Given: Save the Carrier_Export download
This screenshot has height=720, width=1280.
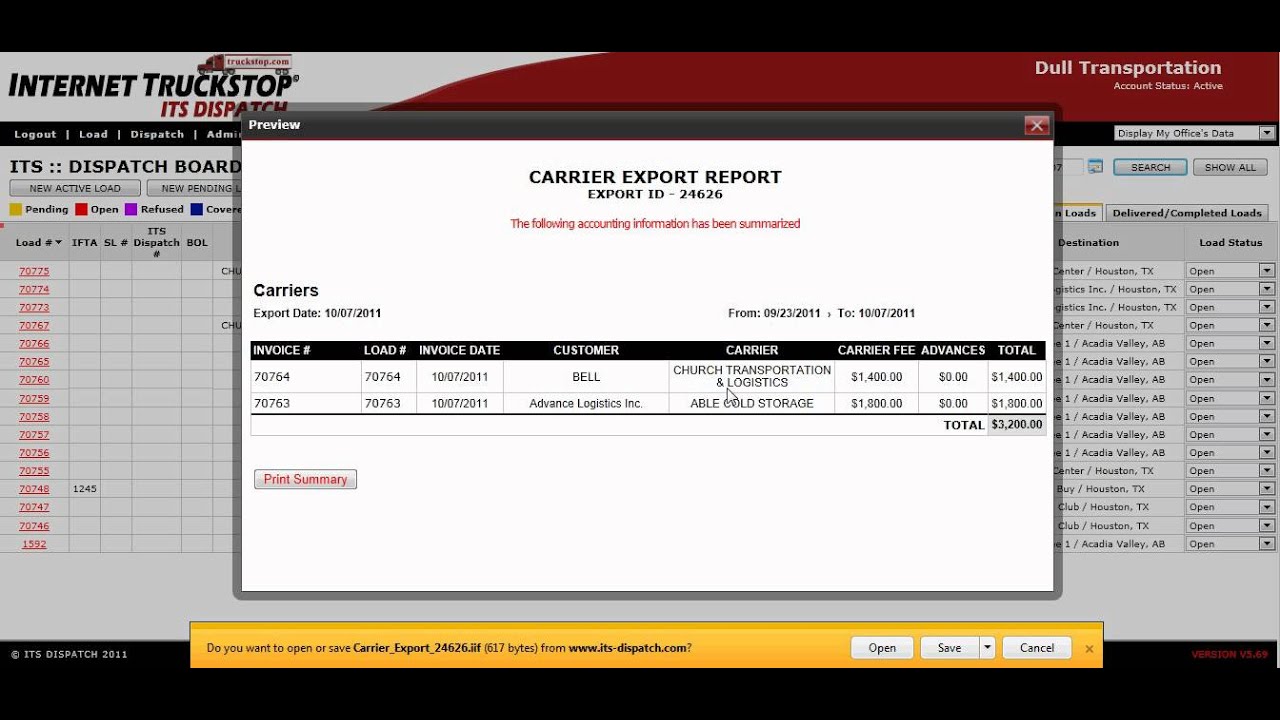Looking at the screenshot, I should click(x=949, y=648).
